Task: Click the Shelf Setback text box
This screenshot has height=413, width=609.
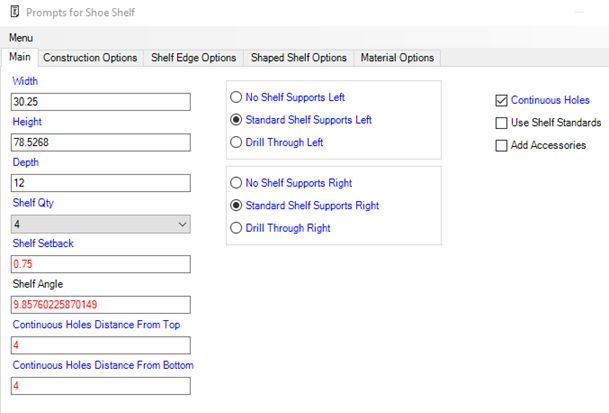Action: (x=100, y=264)
